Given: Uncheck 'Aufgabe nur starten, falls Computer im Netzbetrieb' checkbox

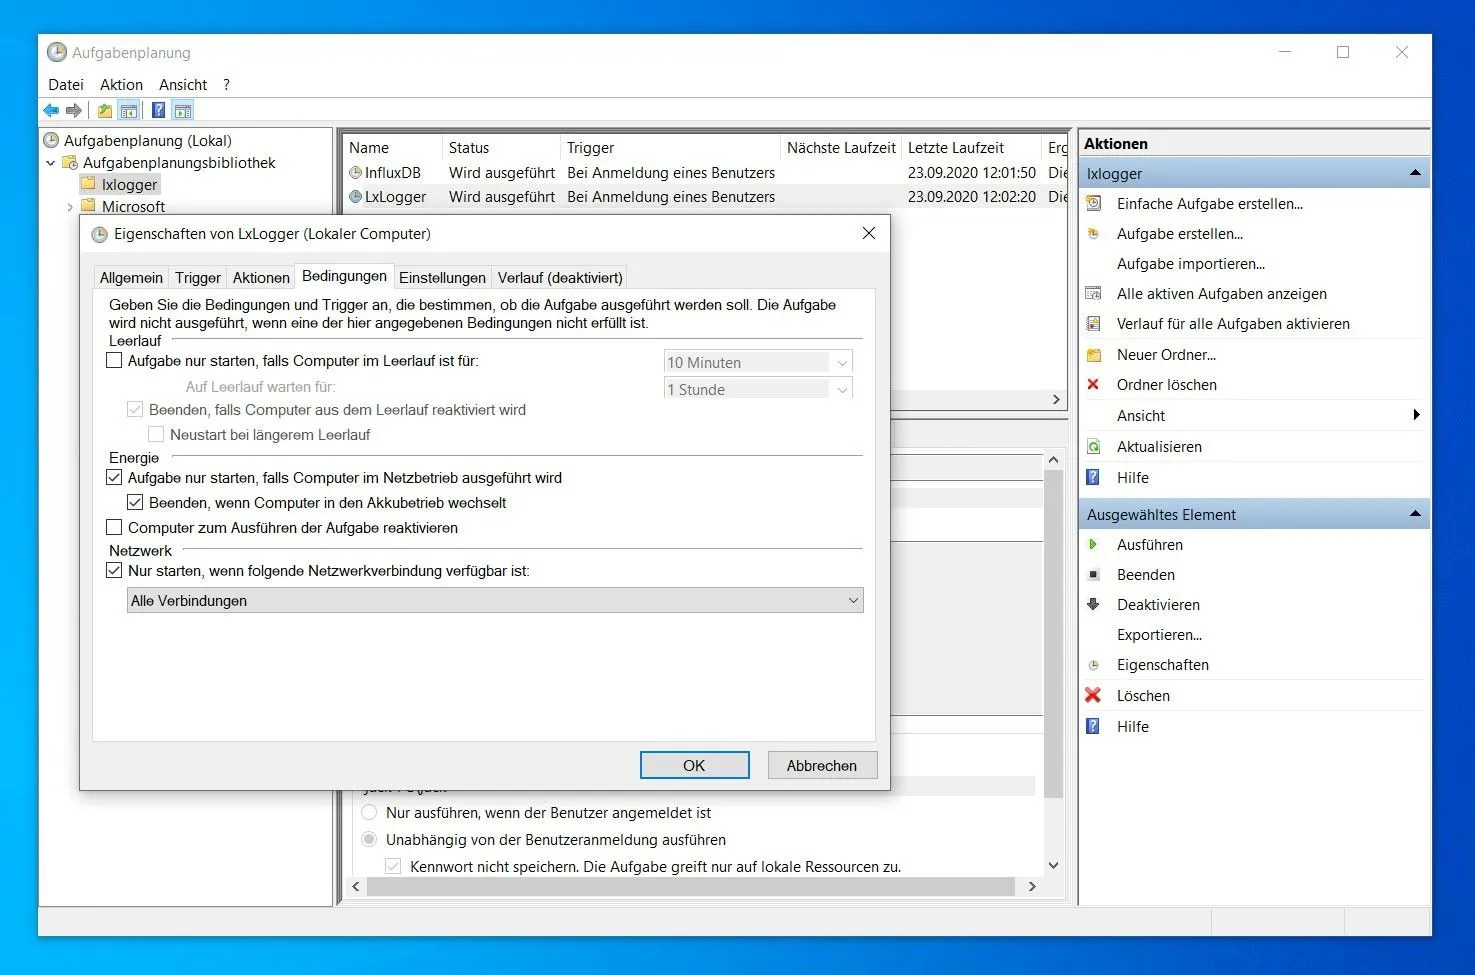Looking at the screenshot, I should tap(114, 478).
